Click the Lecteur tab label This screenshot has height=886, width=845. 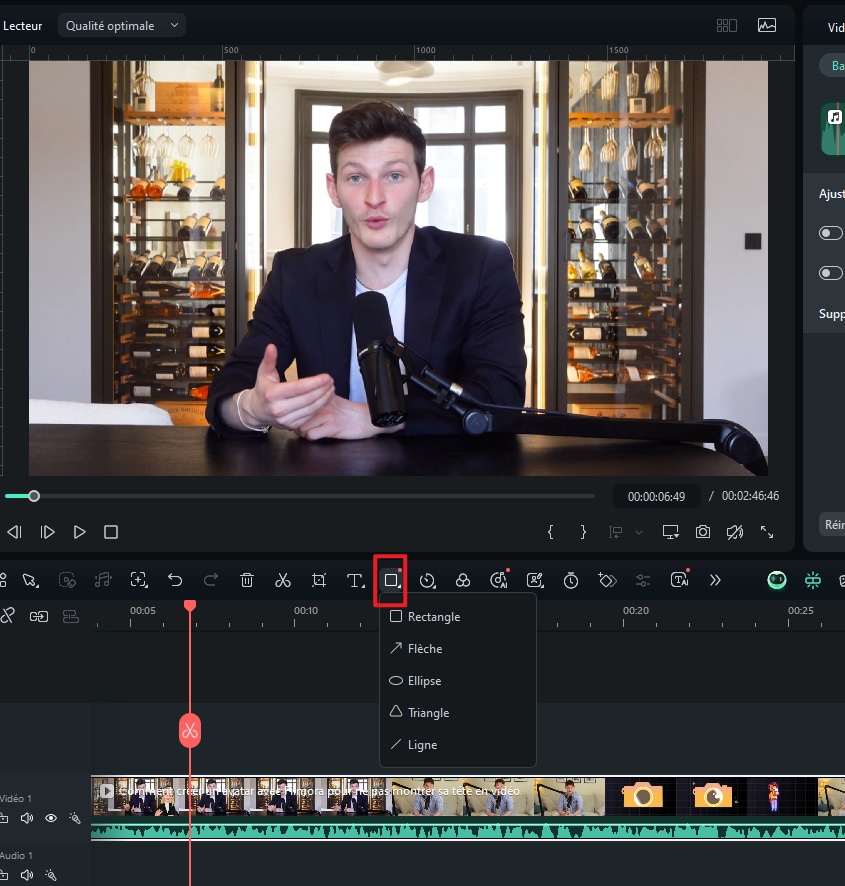[x=22, y=26]
